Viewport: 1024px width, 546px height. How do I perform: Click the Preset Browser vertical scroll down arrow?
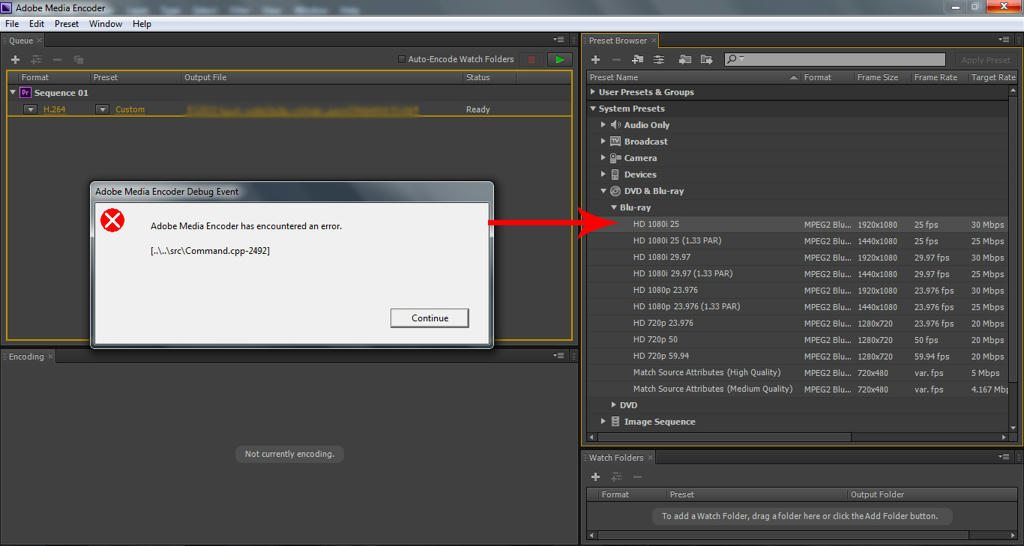tap(1013, 428)
